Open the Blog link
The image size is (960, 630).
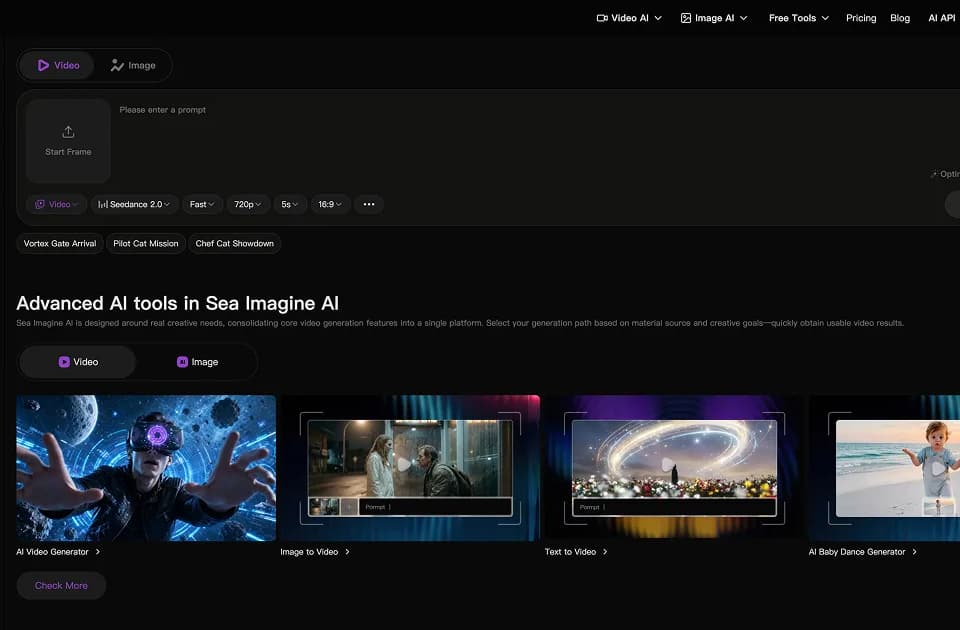click(900, 18)
